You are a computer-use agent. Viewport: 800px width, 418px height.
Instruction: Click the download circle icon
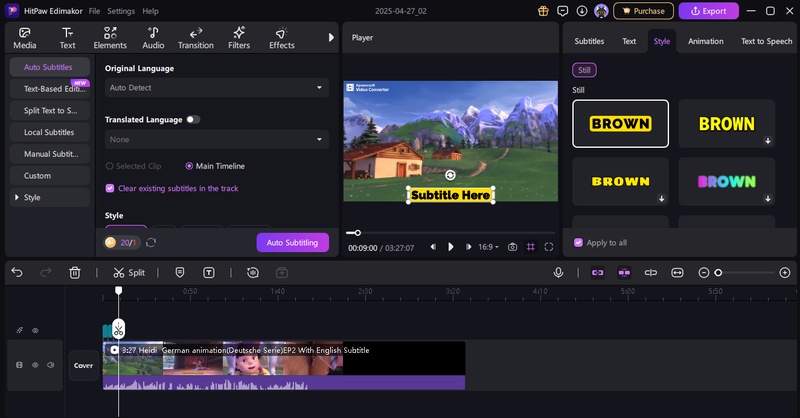tap(582, 11)
